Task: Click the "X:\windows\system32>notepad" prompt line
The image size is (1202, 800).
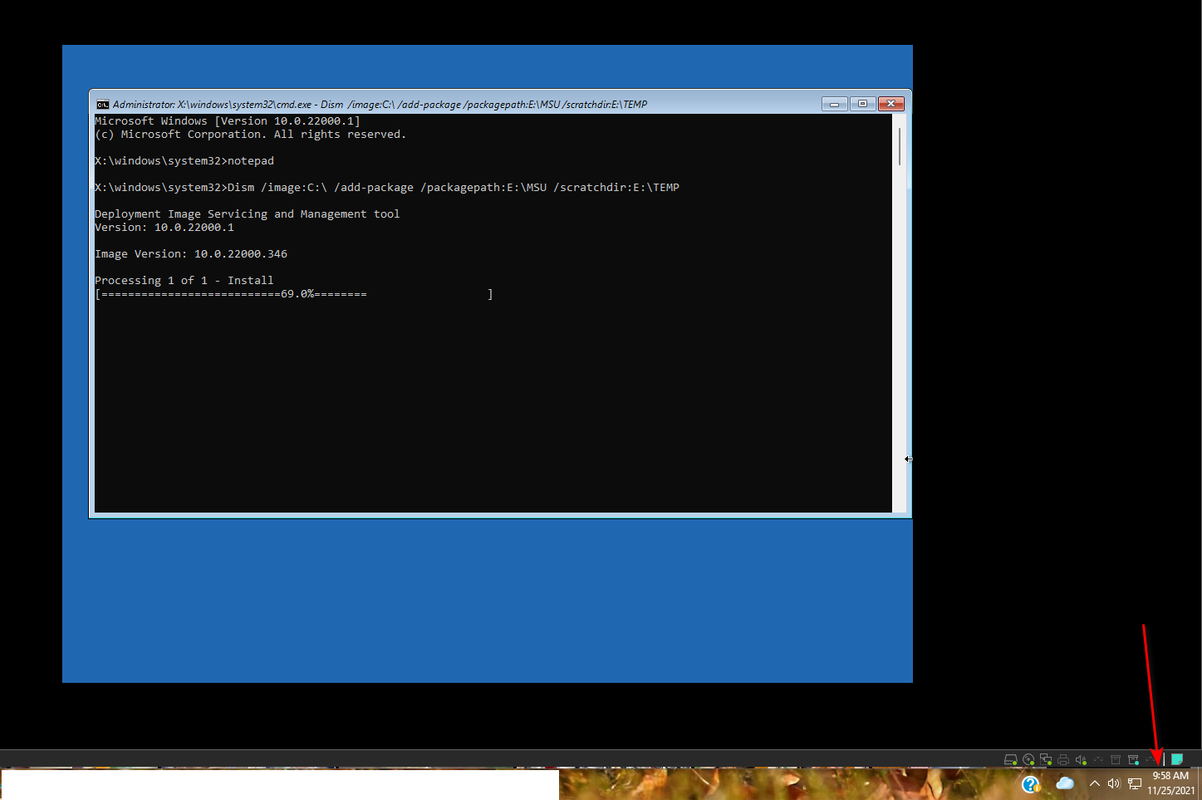Action: [184, 161]
